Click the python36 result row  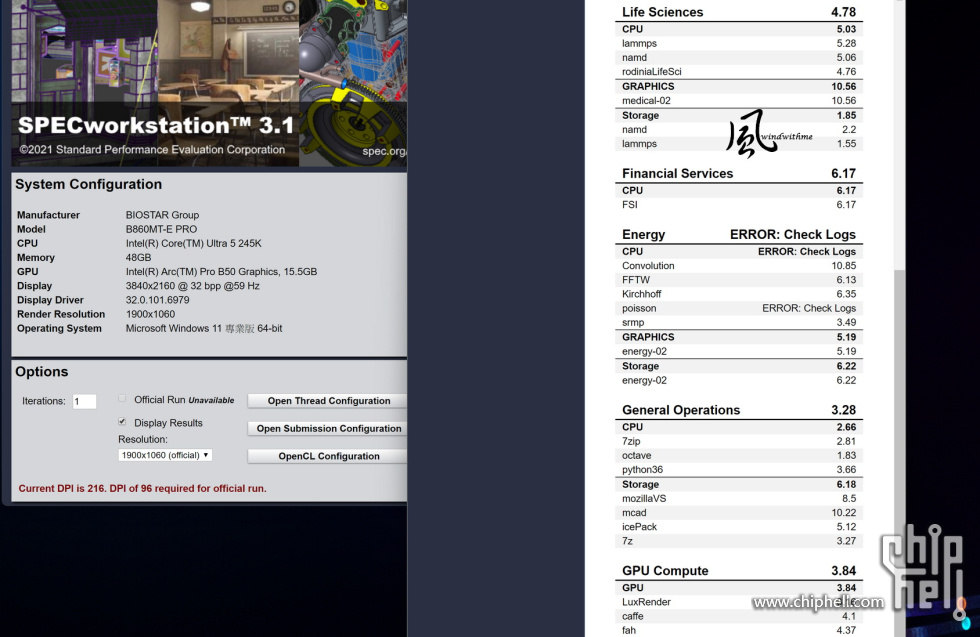pos(739,469)
